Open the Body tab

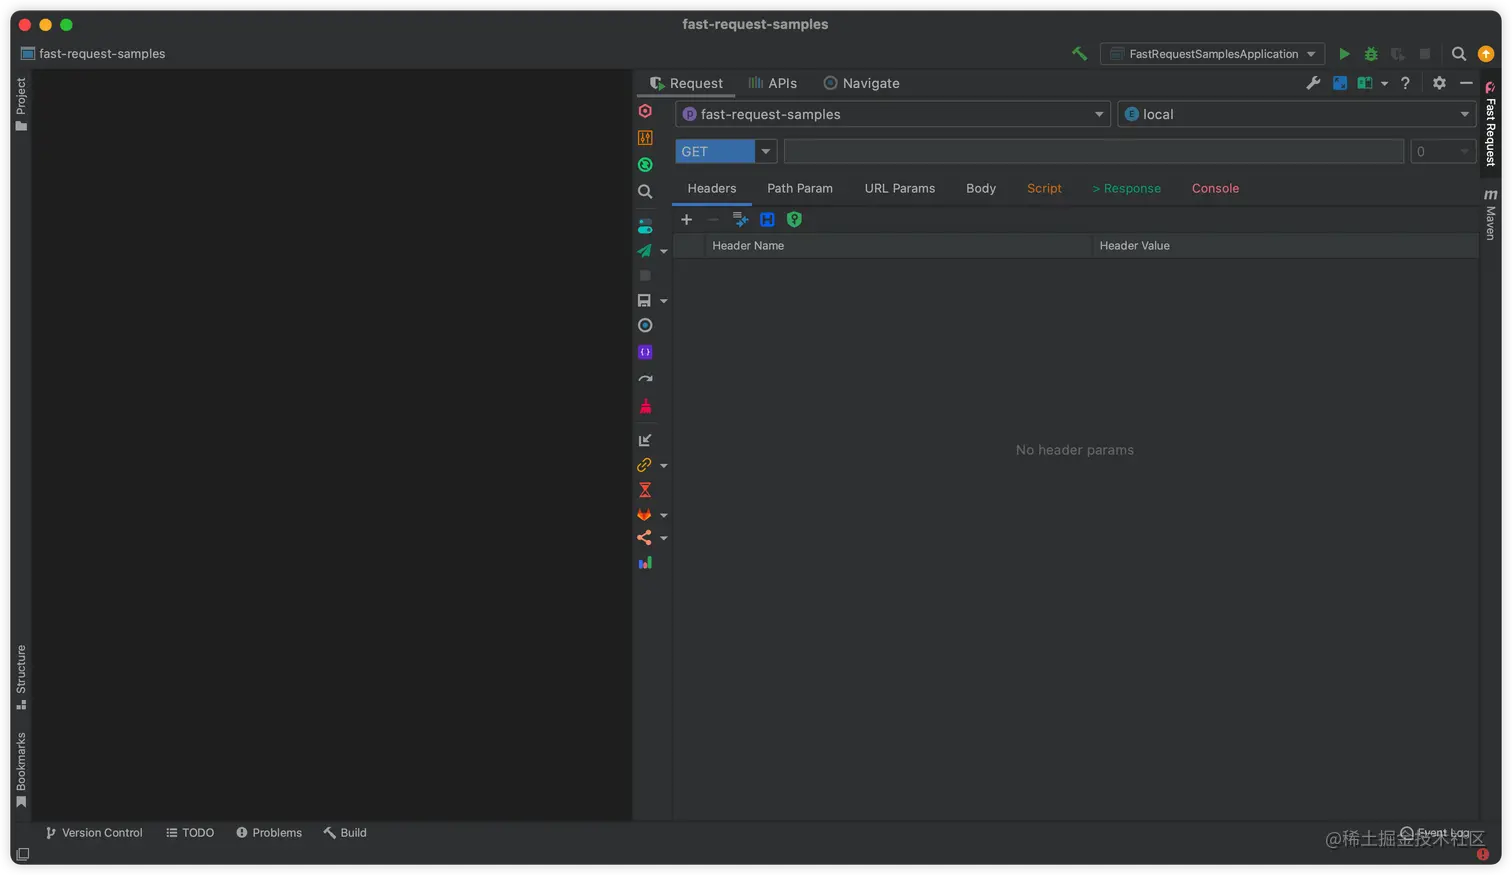click(980, 188)
